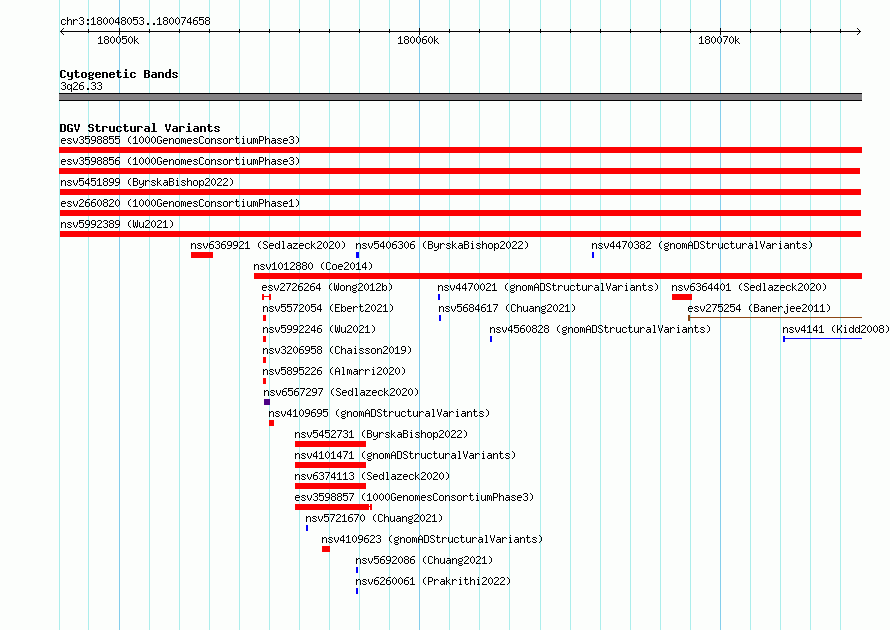This screenshot has height=630, width=890.
Task: Click blue marker under nsv4470382
Action: pyautogui.click(x=593, y=255)
